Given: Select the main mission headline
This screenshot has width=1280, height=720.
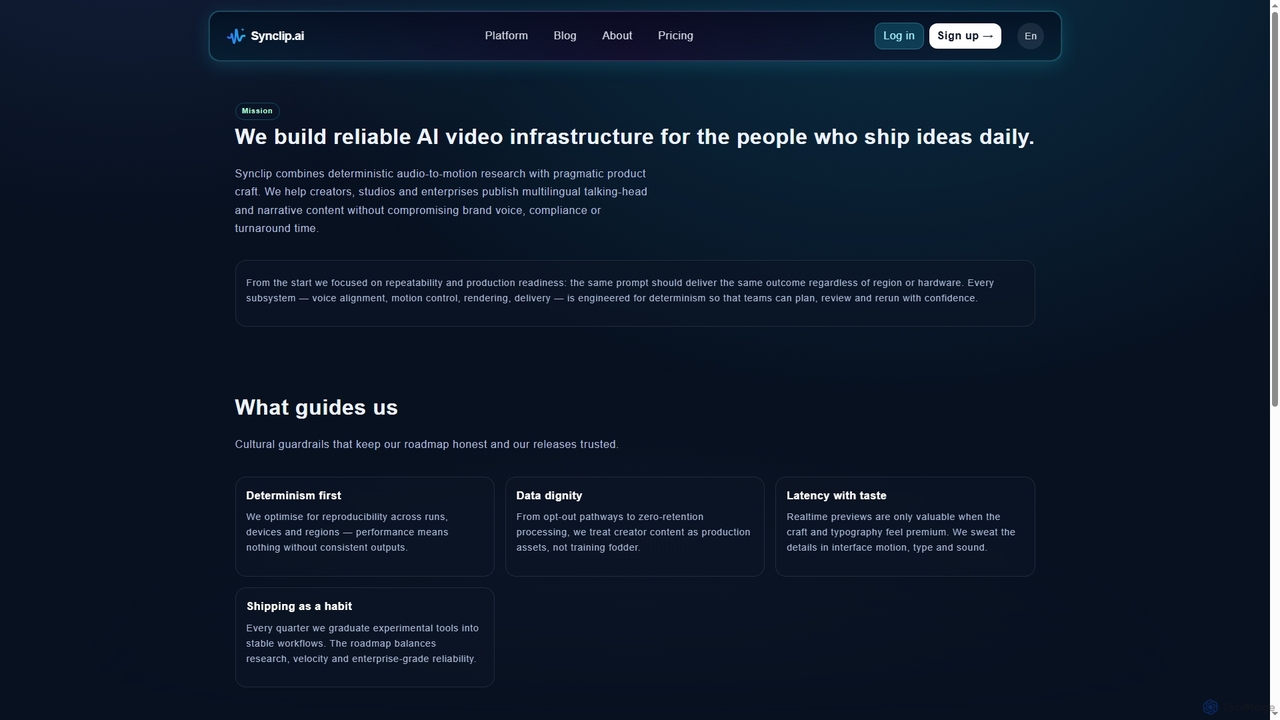Looking at the screenshot, I should click(x=634, y=137).
